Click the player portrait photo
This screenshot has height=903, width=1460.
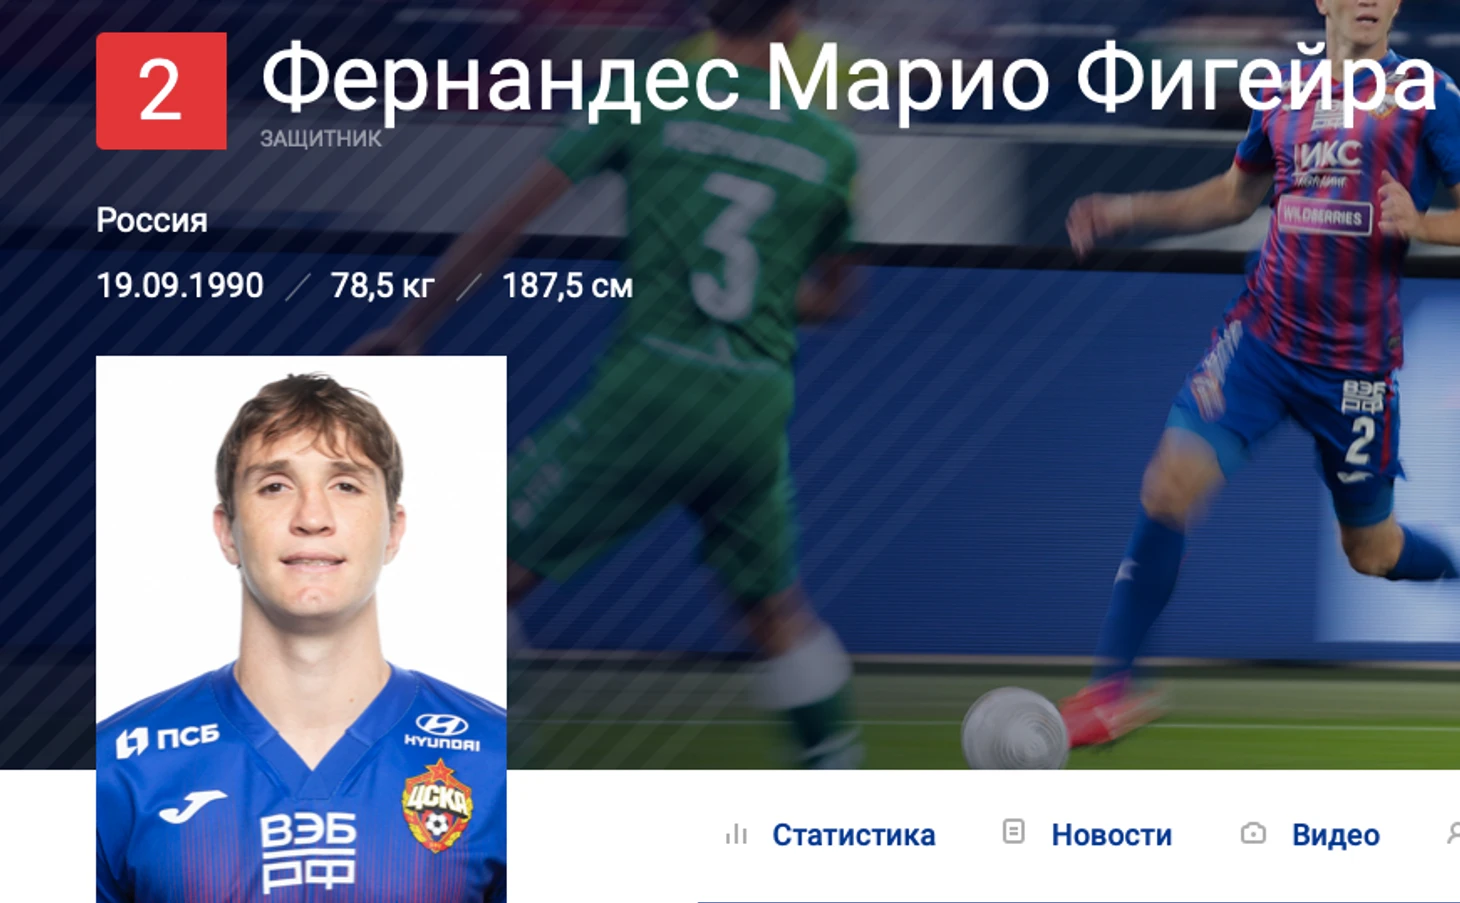pos(301,629)
